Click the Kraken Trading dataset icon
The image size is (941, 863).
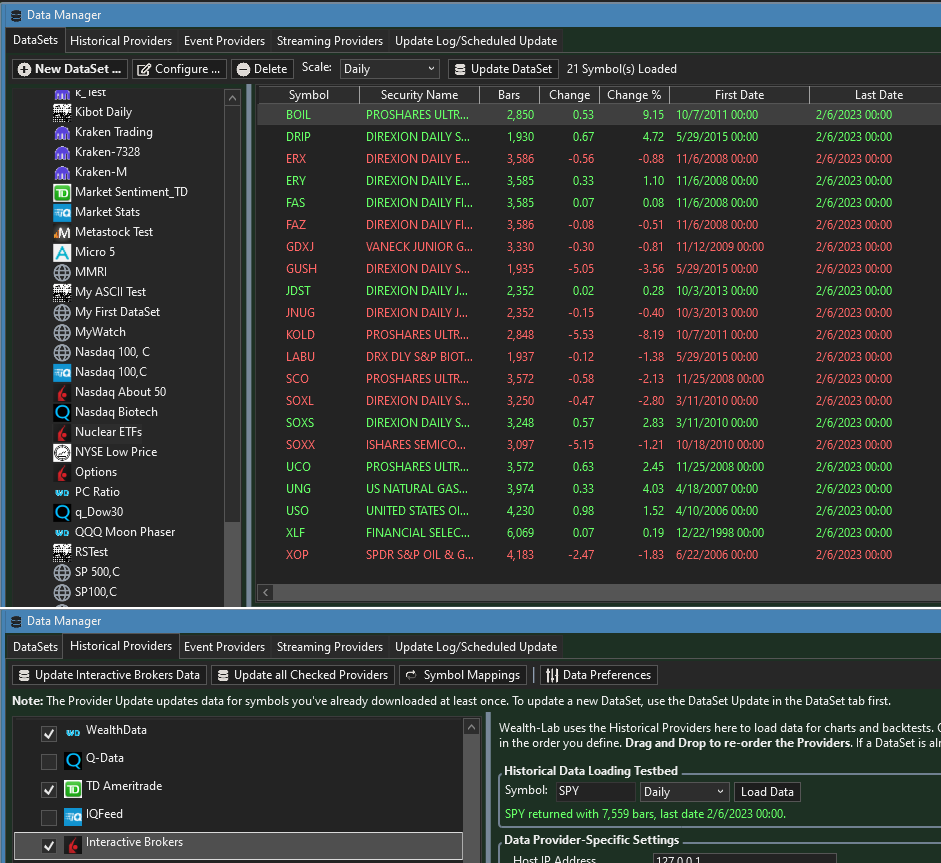tap(62, 132)
